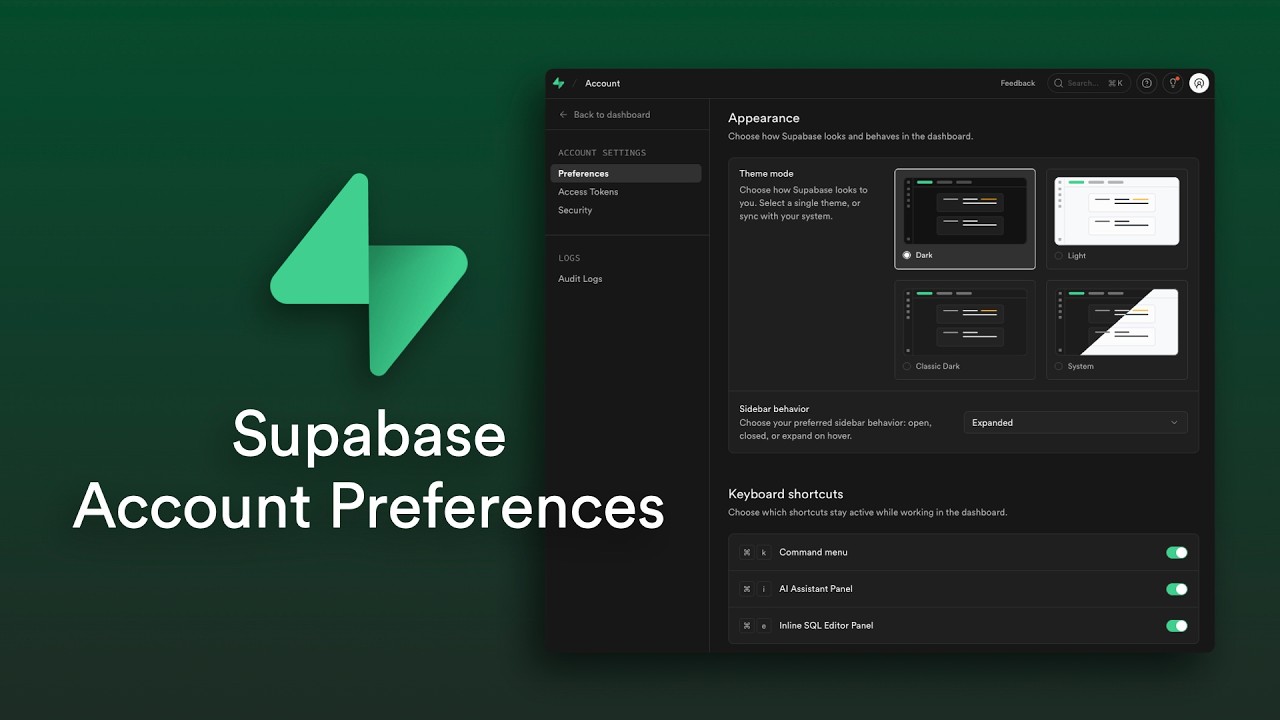Click the Light theme preview thumbnail
This screenshot has height=720, width=1280.
(x=1117, y=211)
